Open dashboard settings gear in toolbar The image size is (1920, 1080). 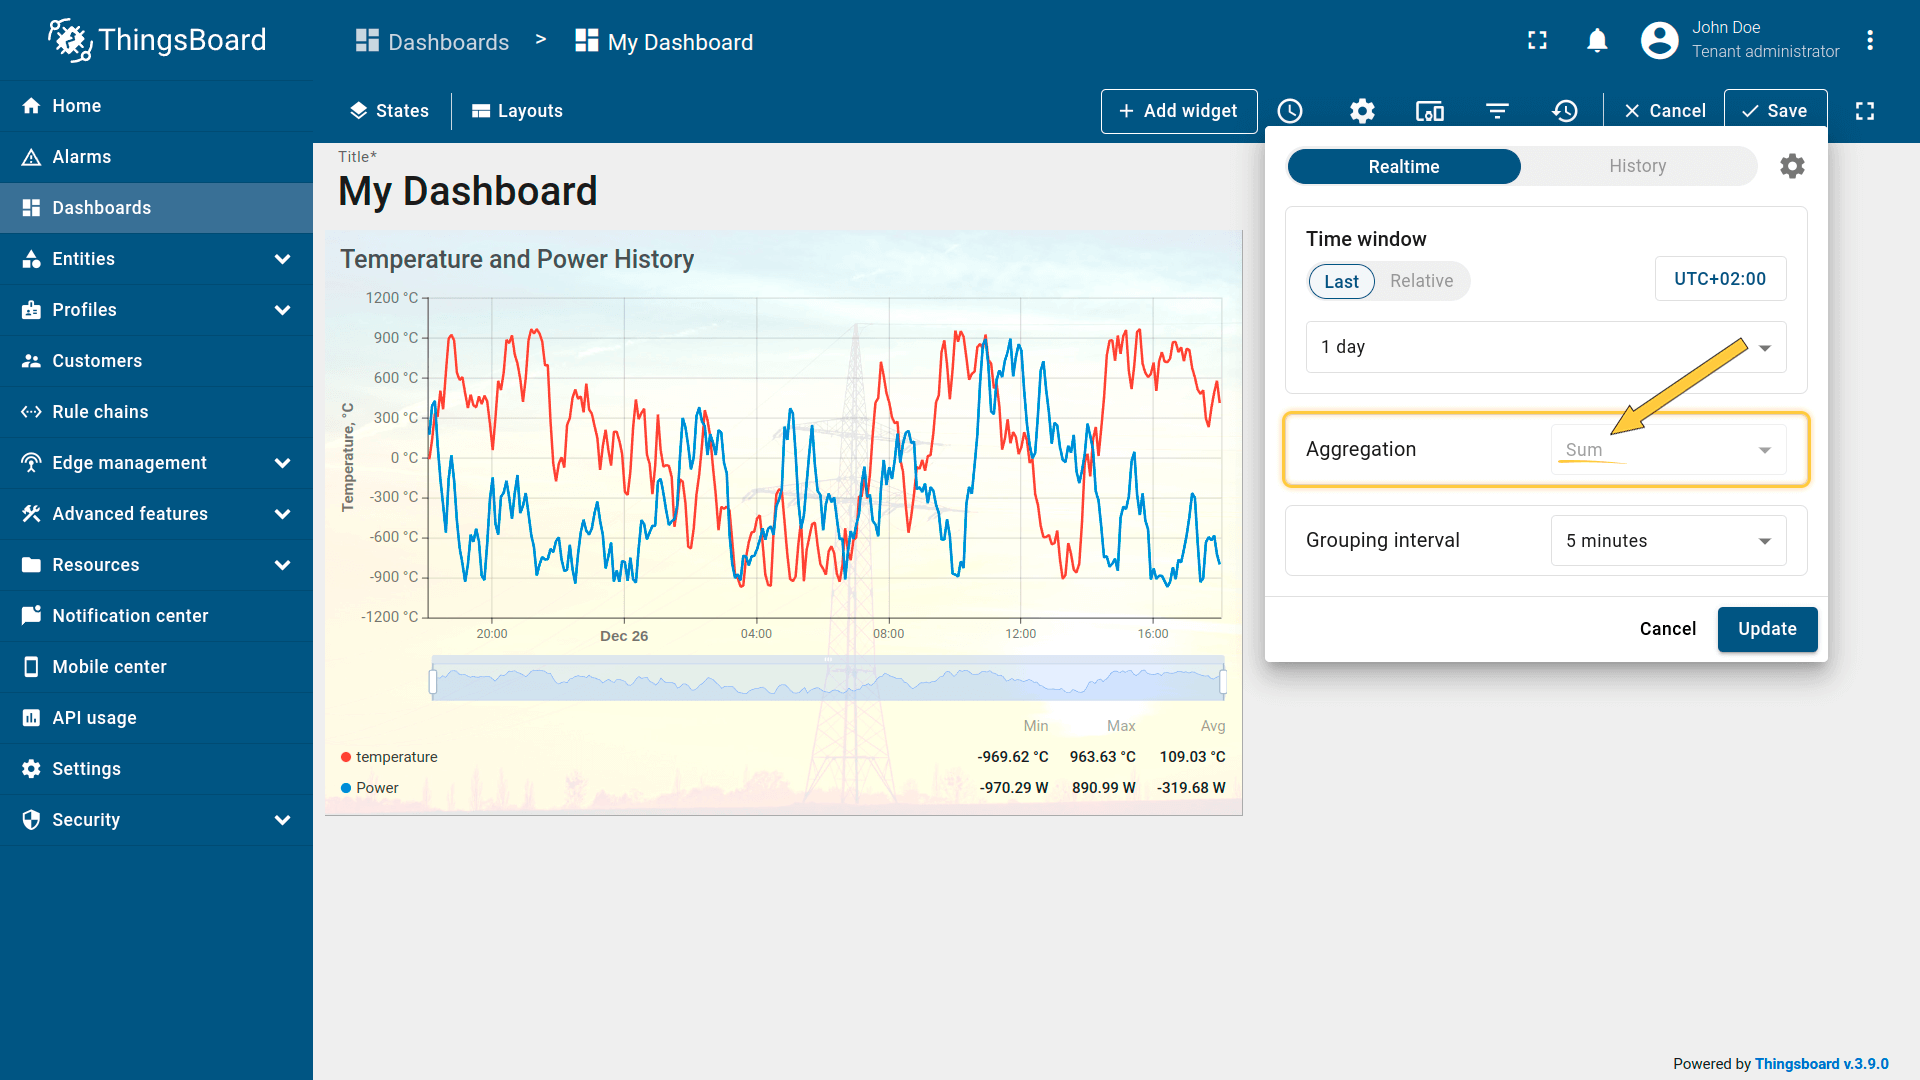click(x=1362, y=111)
